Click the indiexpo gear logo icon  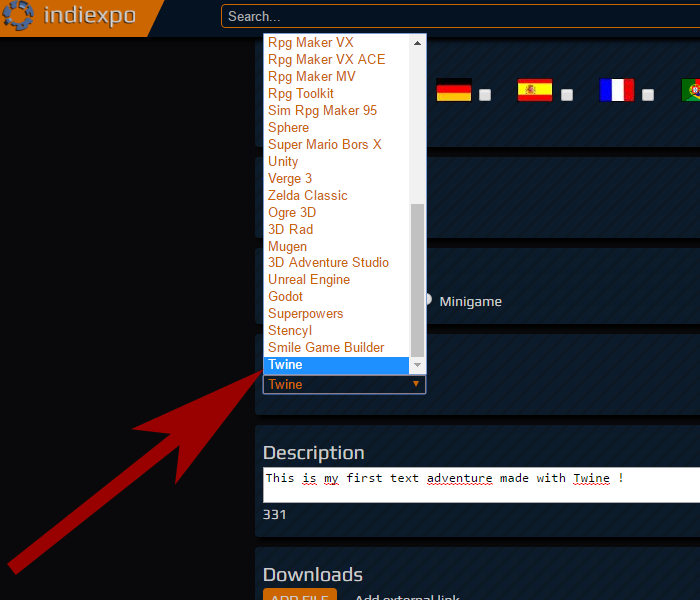tap(18, 15)
